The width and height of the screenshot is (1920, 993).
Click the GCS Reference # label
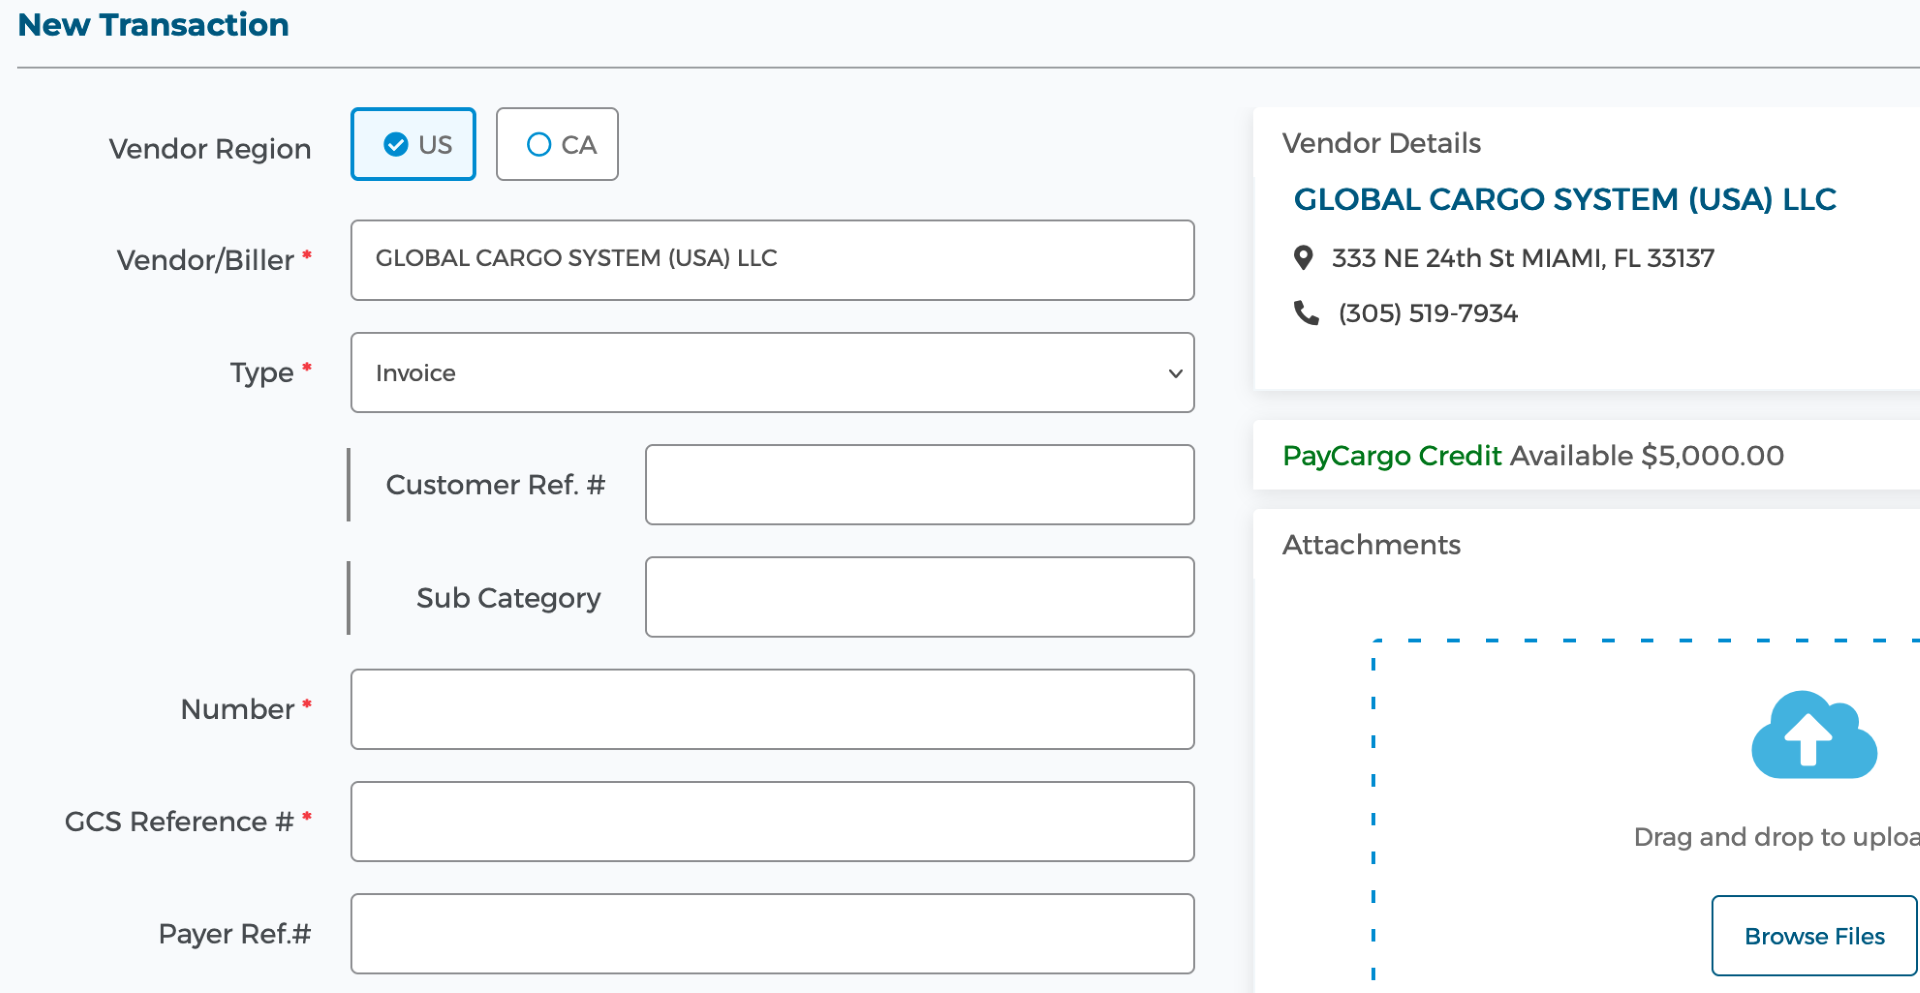coord(179,822)
